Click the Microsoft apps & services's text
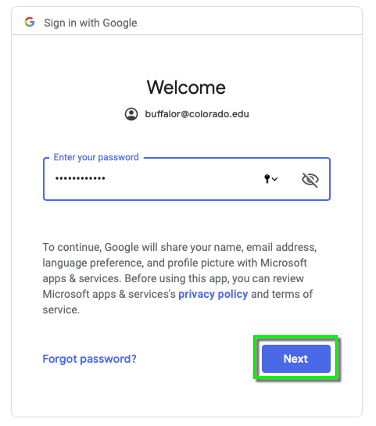 point(109,294)
